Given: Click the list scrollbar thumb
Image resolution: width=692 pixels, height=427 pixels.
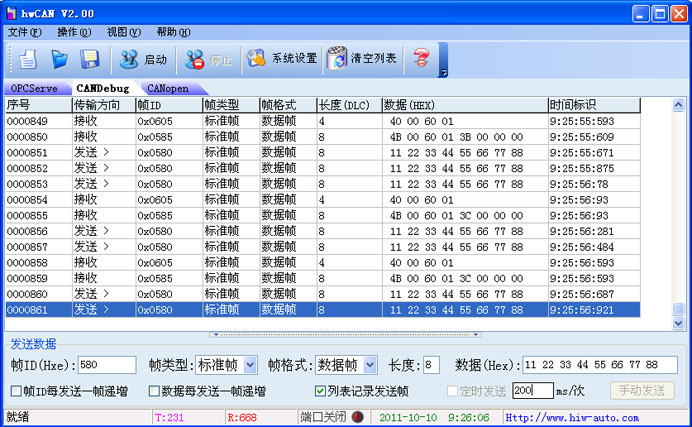Looking at the screenshot, I should point(678,309).
